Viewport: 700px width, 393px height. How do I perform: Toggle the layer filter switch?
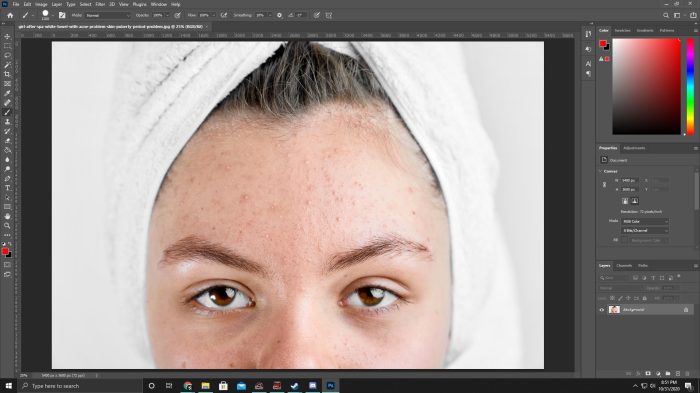679,277
